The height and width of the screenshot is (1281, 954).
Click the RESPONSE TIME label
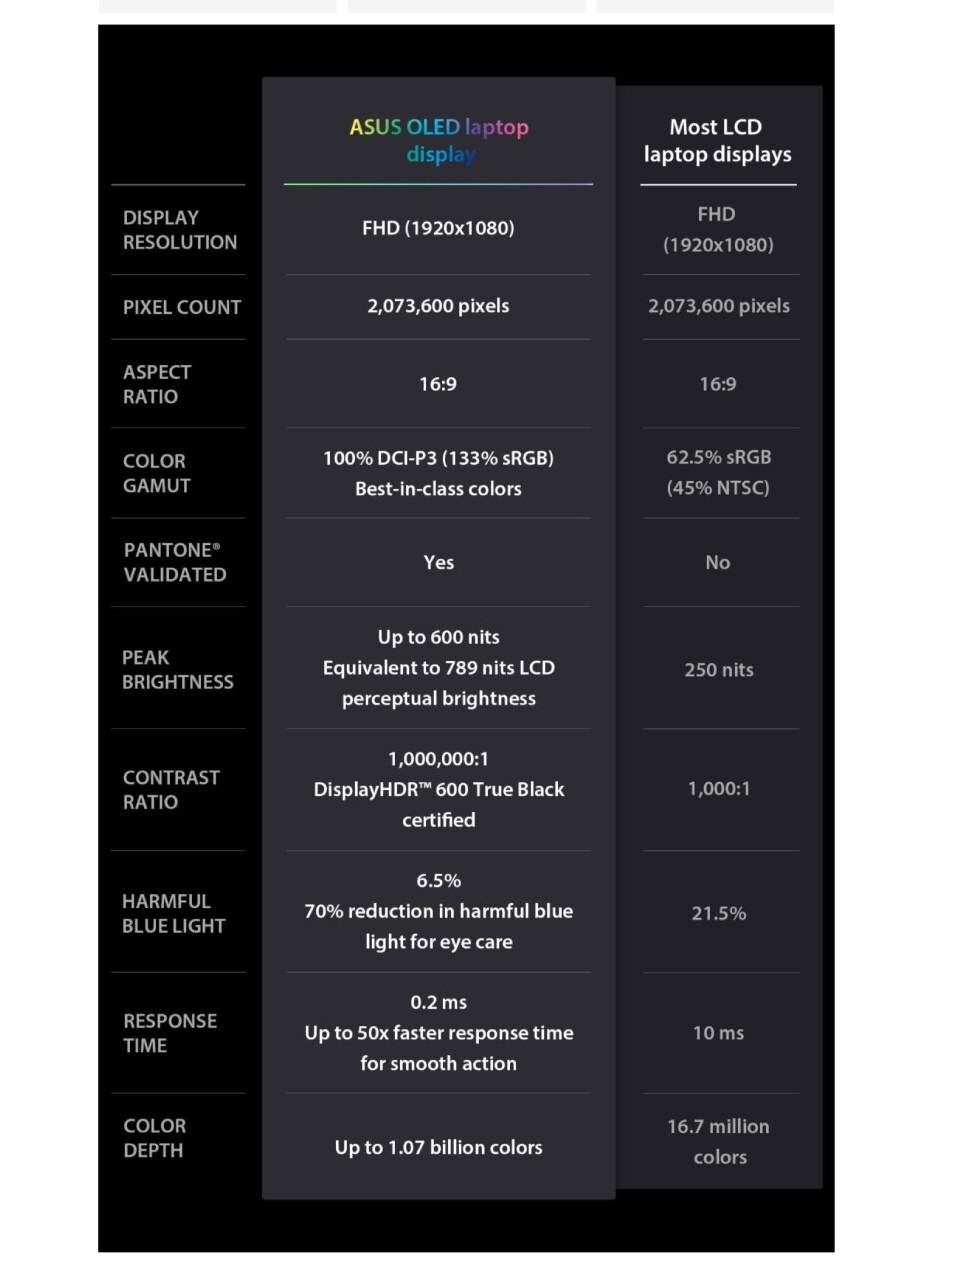[x=170, y=1033]
